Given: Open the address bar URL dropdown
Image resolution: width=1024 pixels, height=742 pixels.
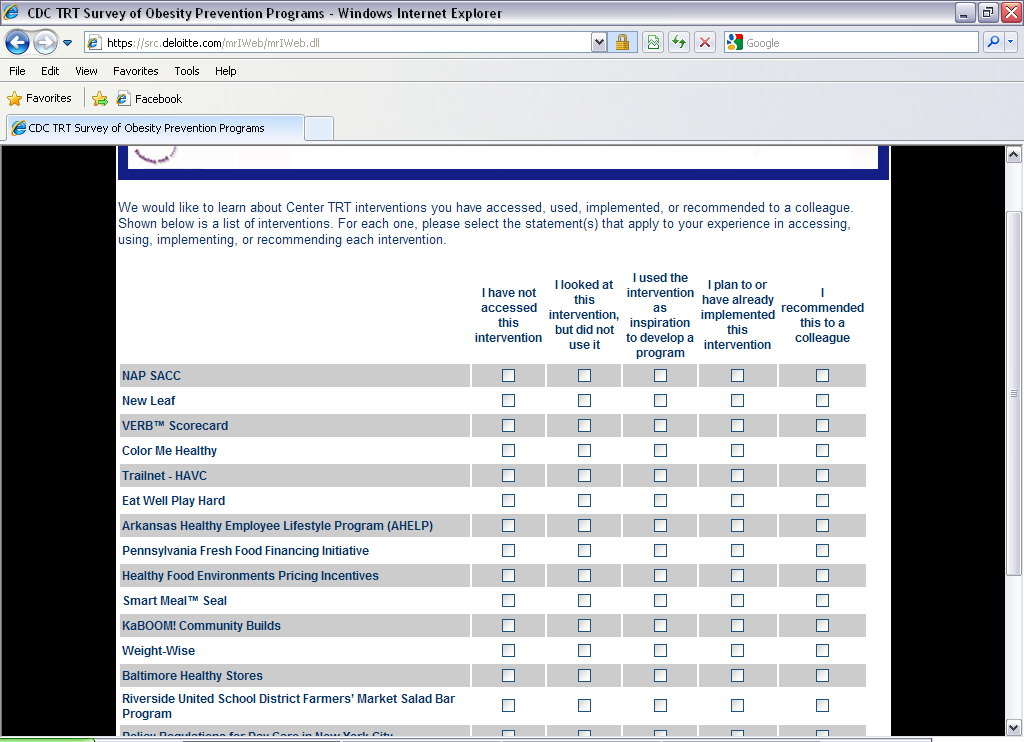Looking at the screenshot, I should (x=599, y=43).
